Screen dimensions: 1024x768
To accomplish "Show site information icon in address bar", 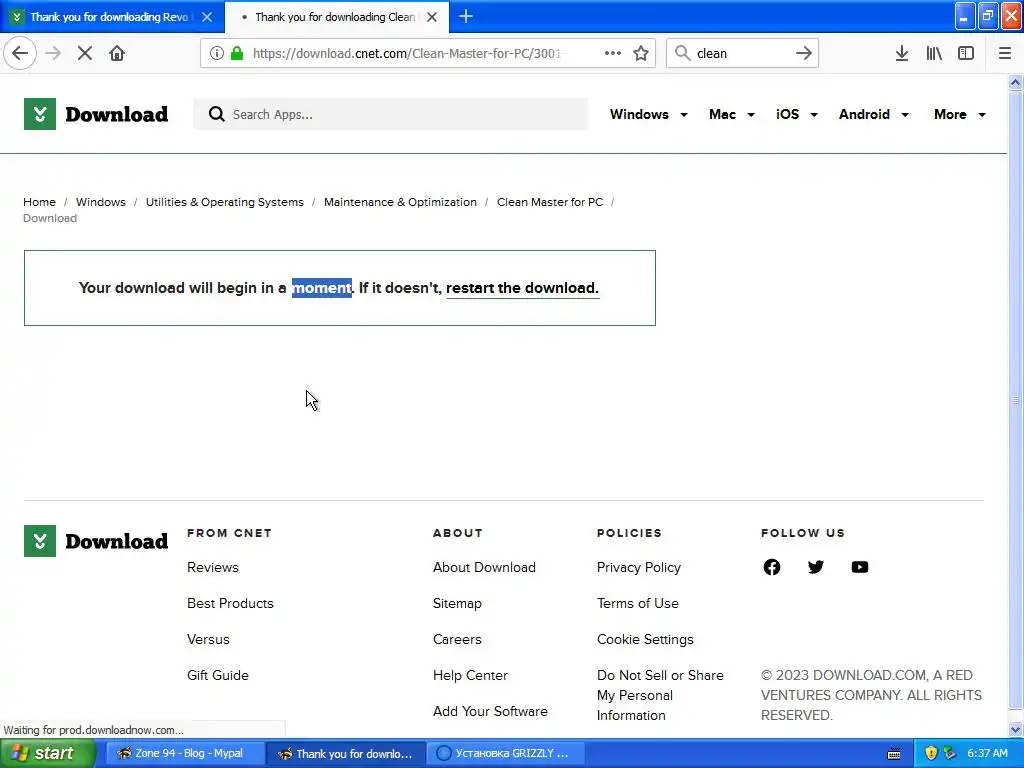I will pos(217,53).
